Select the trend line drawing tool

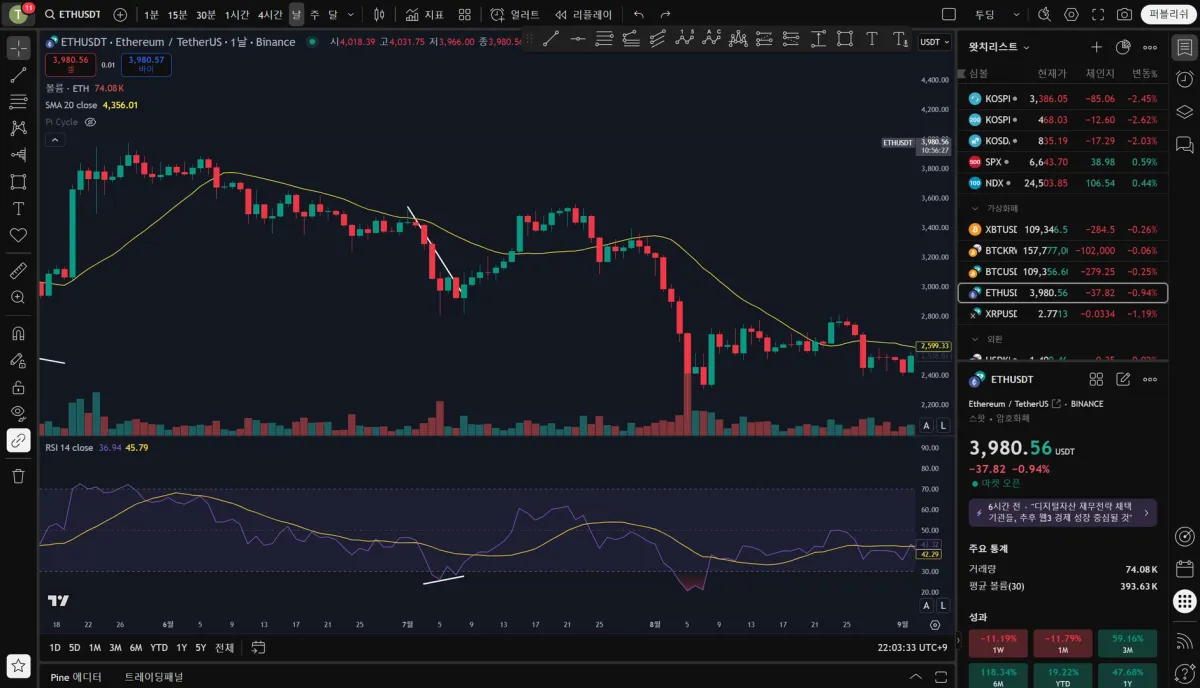coord(18,75)
